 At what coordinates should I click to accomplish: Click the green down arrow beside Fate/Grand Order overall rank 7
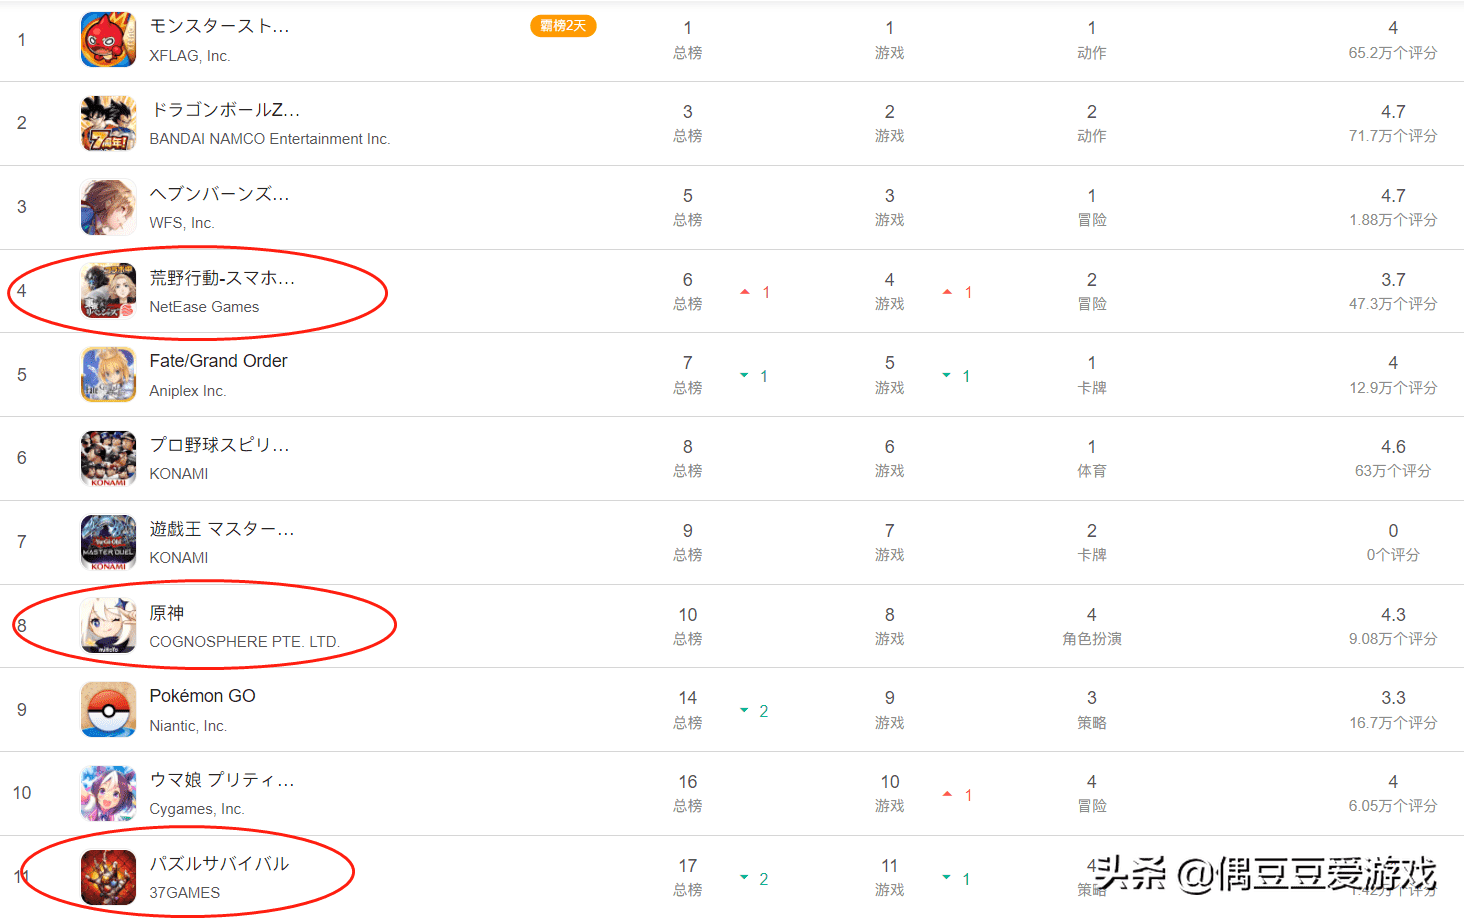point(744,376)
